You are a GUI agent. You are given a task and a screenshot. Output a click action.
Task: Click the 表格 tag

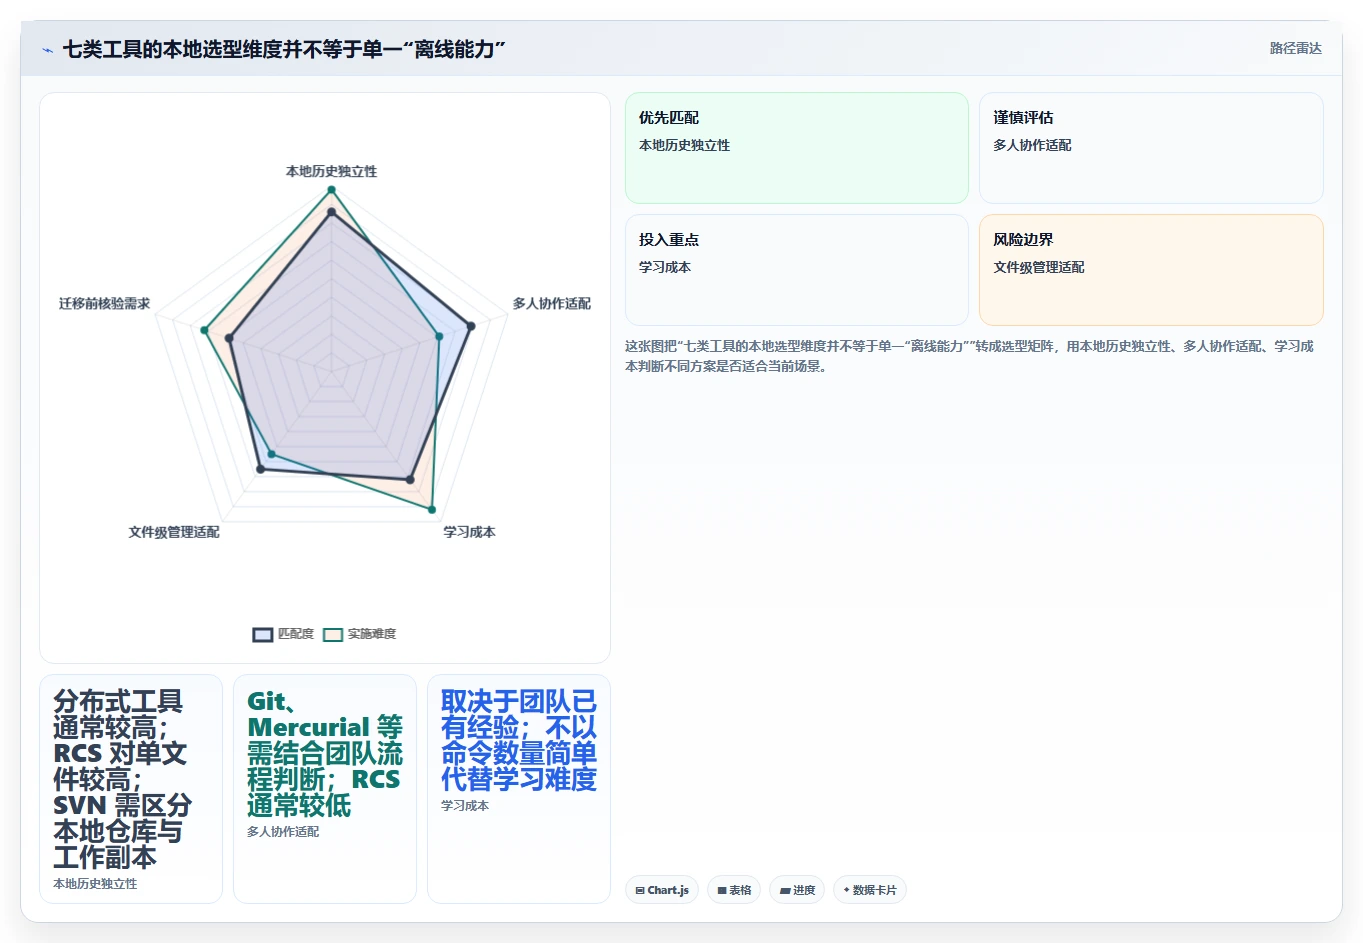(x=734, y=890)
